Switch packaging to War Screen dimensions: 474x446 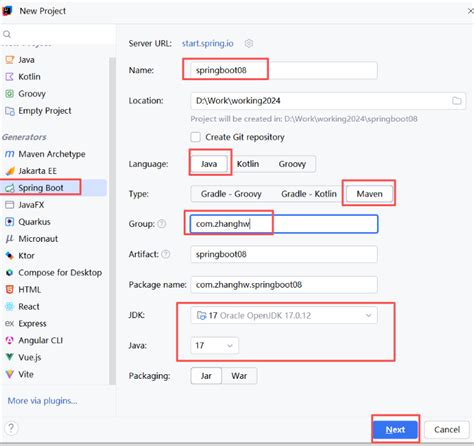(239, 376)
